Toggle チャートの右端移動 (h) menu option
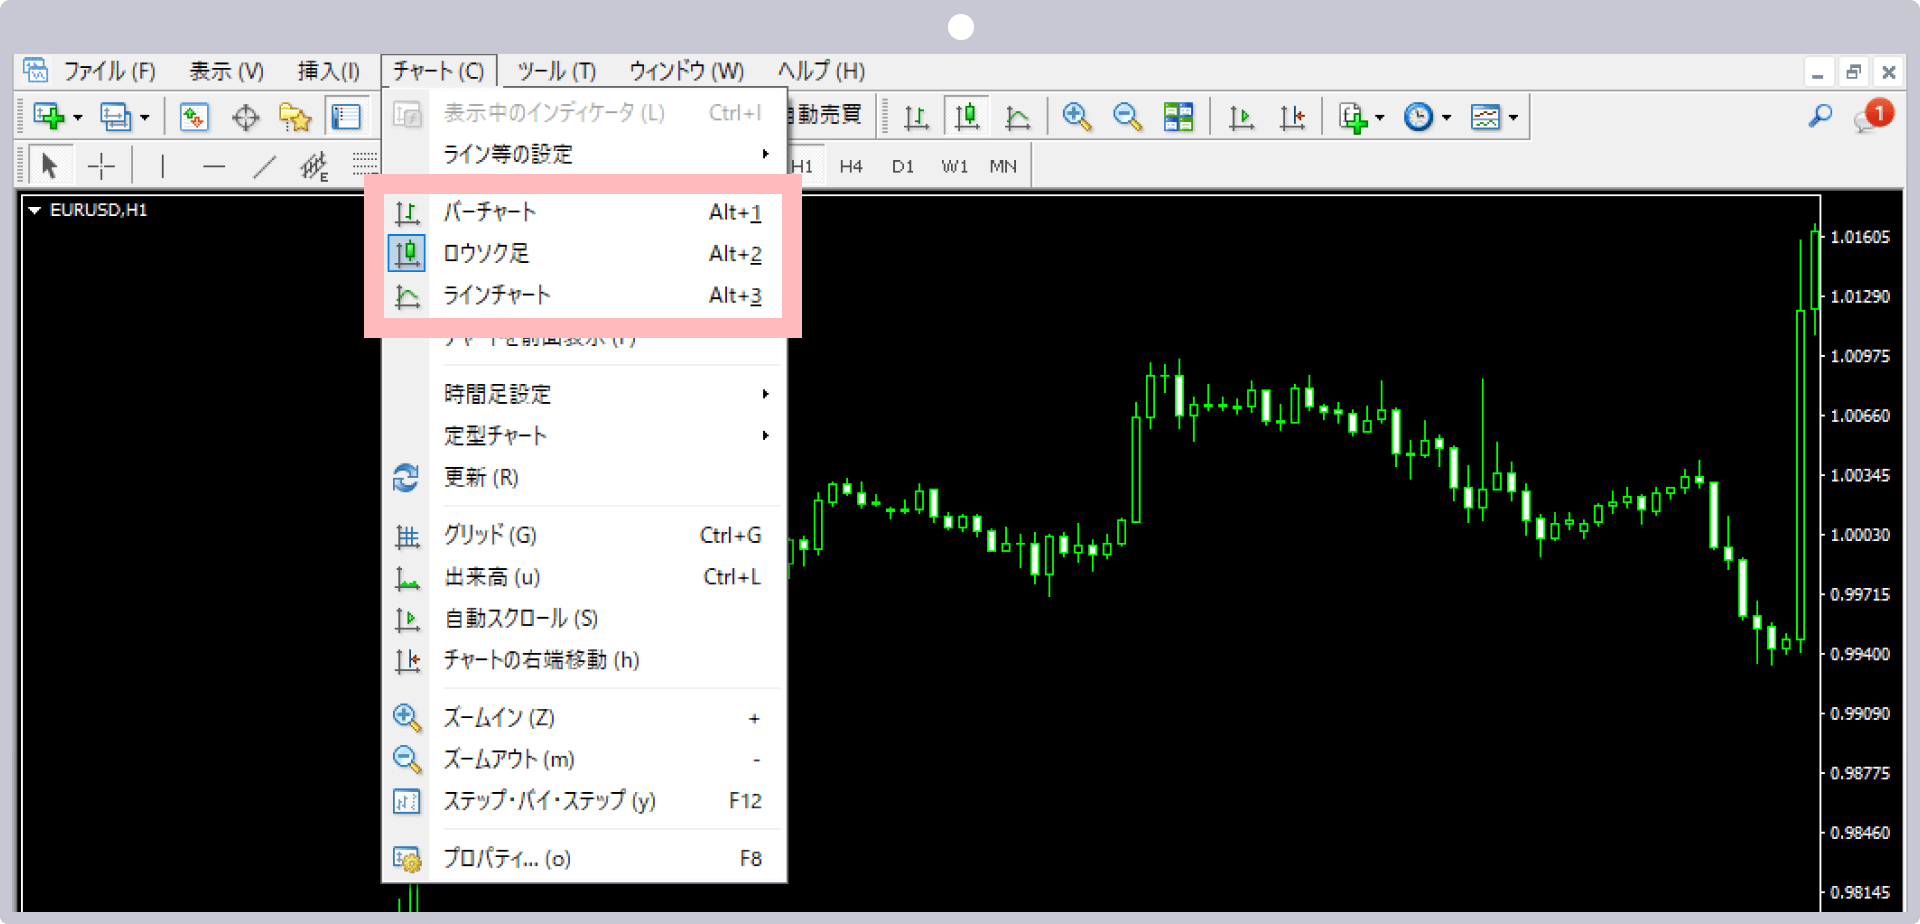The image size is (1920, 924). click(584, 660)
